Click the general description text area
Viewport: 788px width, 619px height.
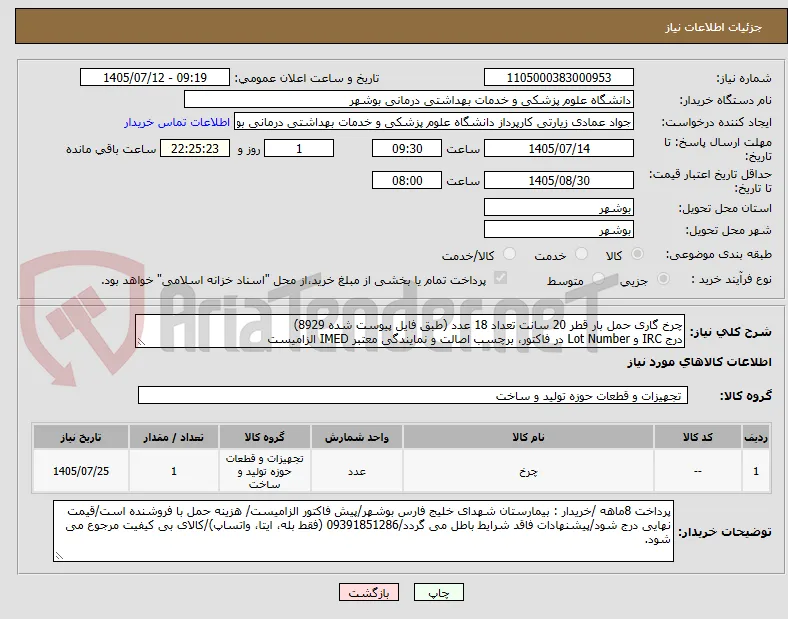[410, 332]
